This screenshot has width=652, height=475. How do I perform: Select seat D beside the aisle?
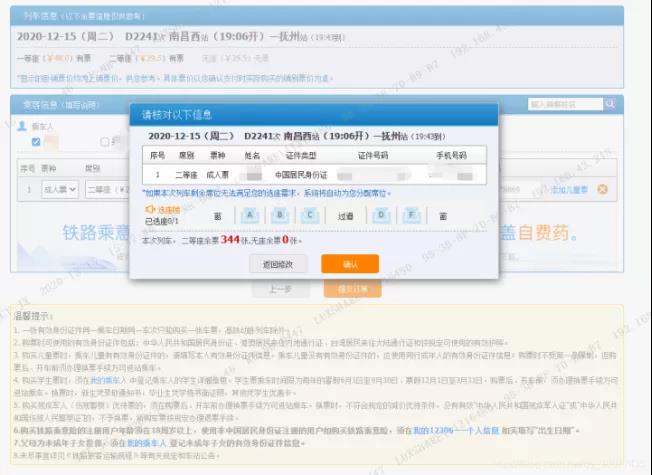[x=381, y=215]
